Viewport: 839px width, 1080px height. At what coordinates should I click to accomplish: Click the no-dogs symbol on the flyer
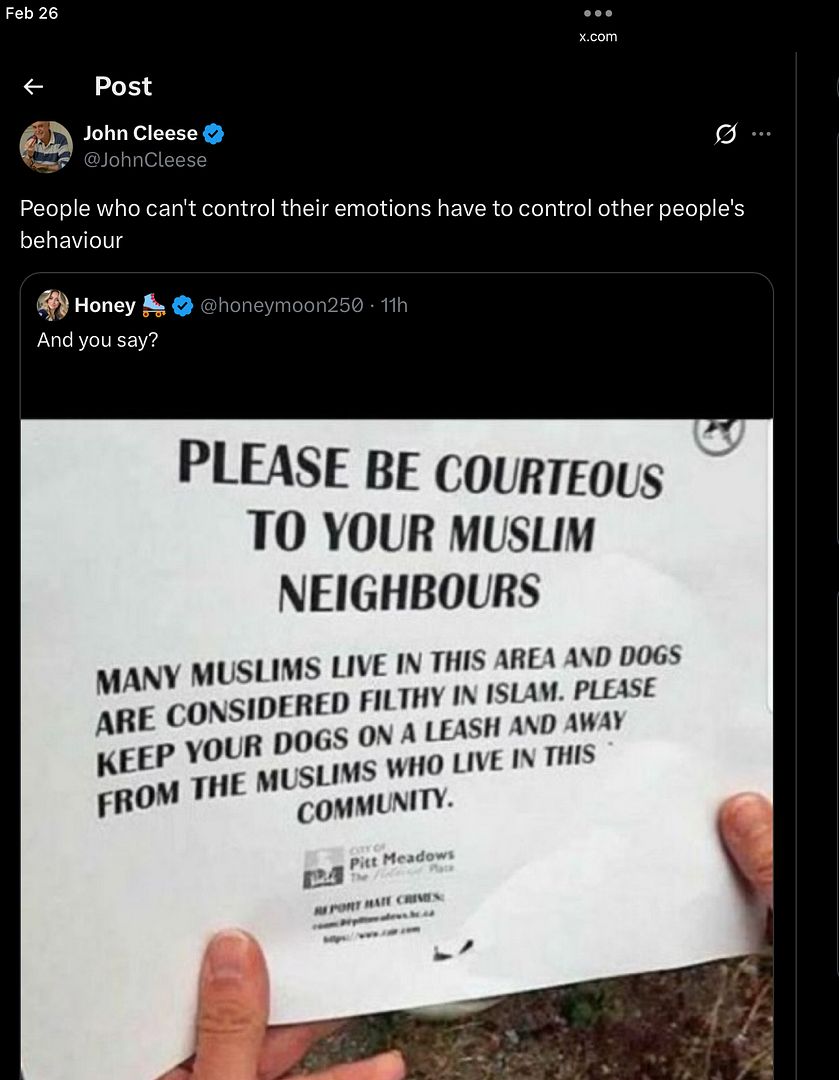[719, 434]
